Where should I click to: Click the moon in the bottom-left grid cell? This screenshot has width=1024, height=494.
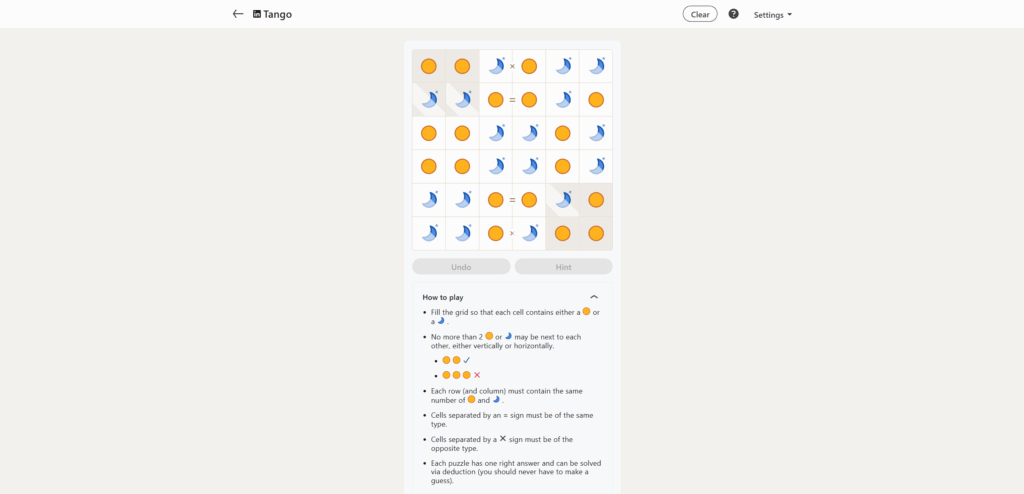pos(429,233)
